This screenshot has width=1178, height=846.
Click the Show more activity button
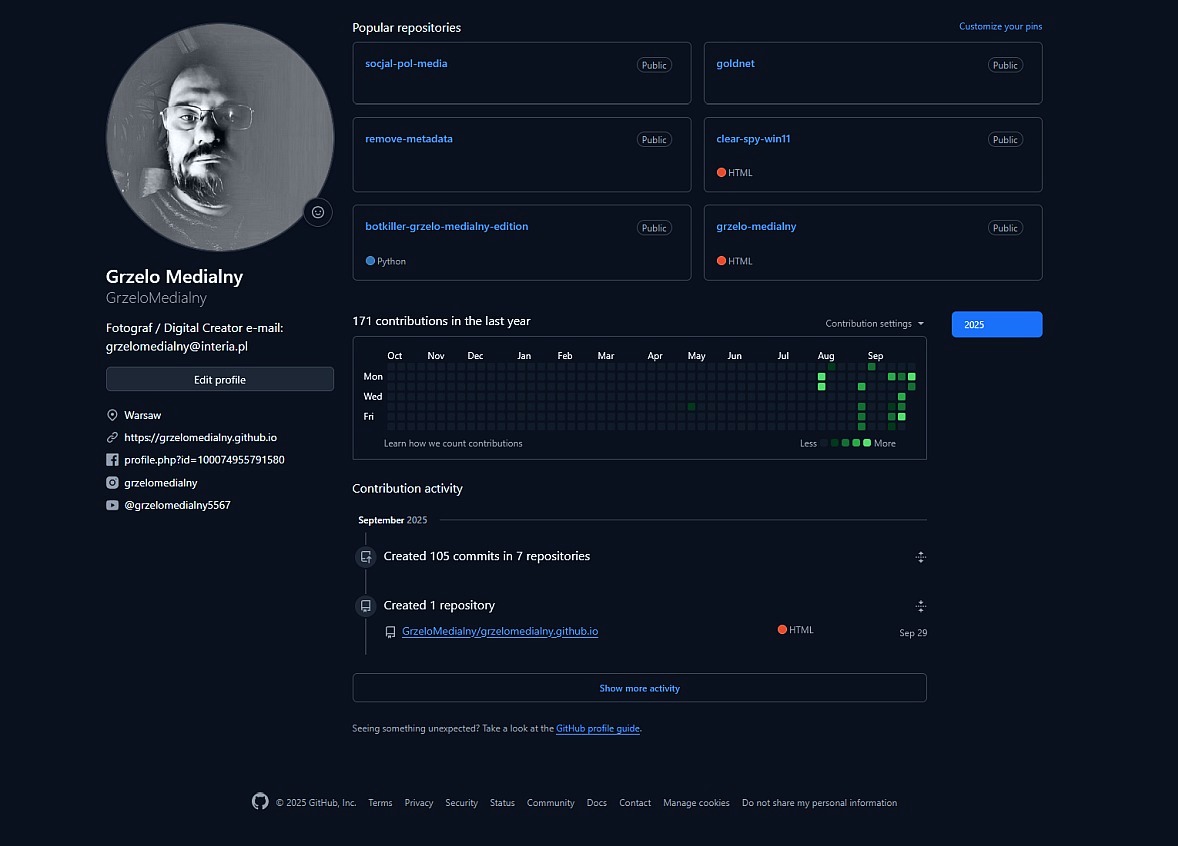(639, 688)
